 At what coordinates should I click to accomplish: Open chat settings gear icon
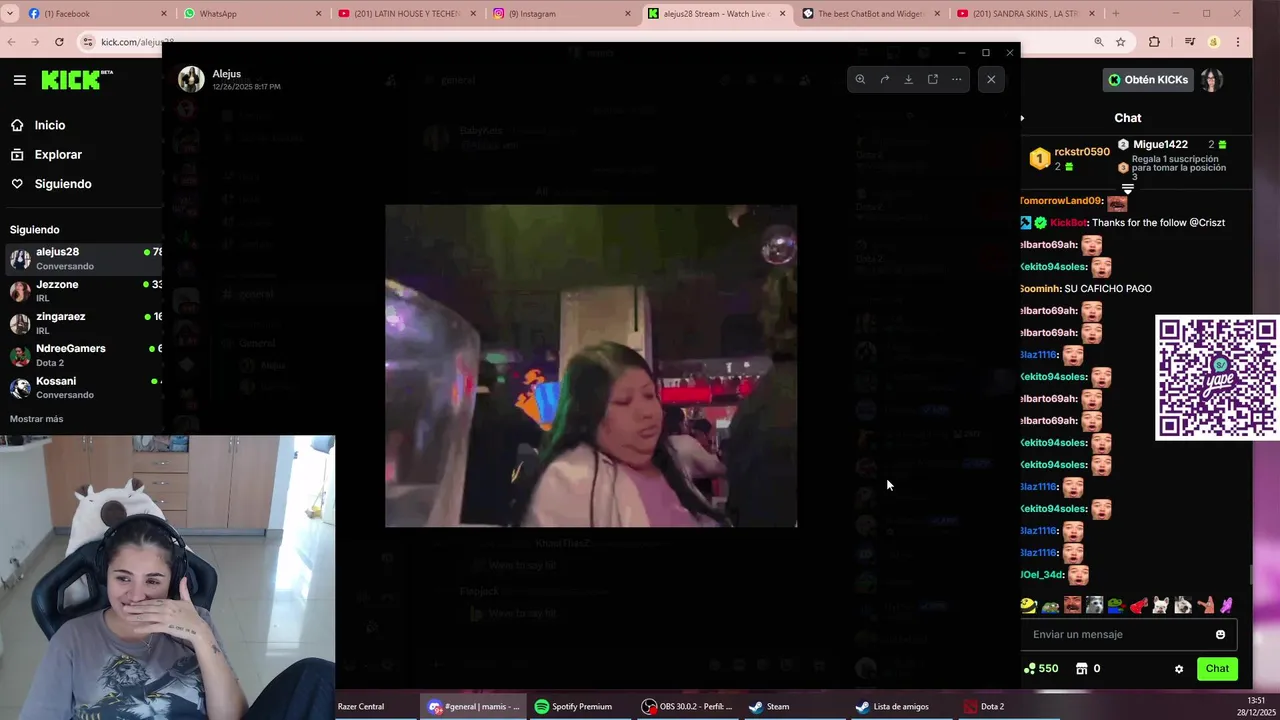coord(1179,669)
